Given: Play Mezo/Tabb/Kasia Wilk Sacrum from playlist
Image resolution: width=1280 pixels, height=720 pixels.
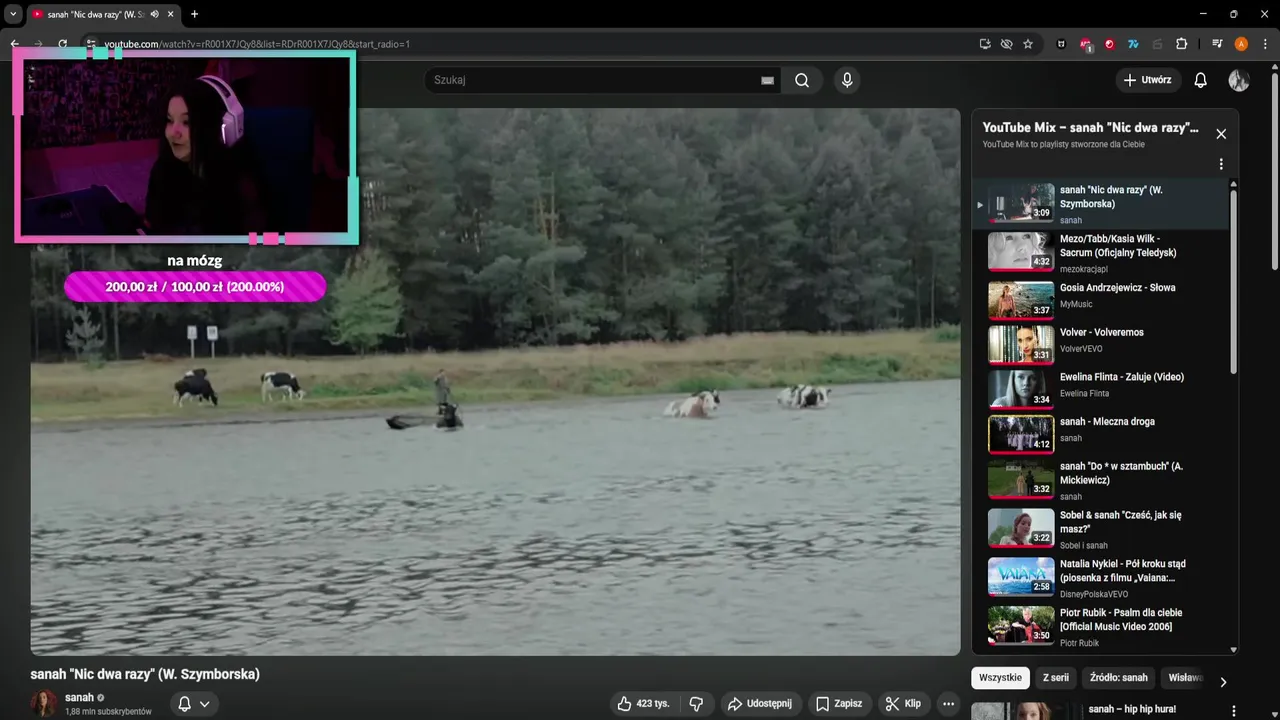Looking at the screenshot, I should tap(1100, 253).
